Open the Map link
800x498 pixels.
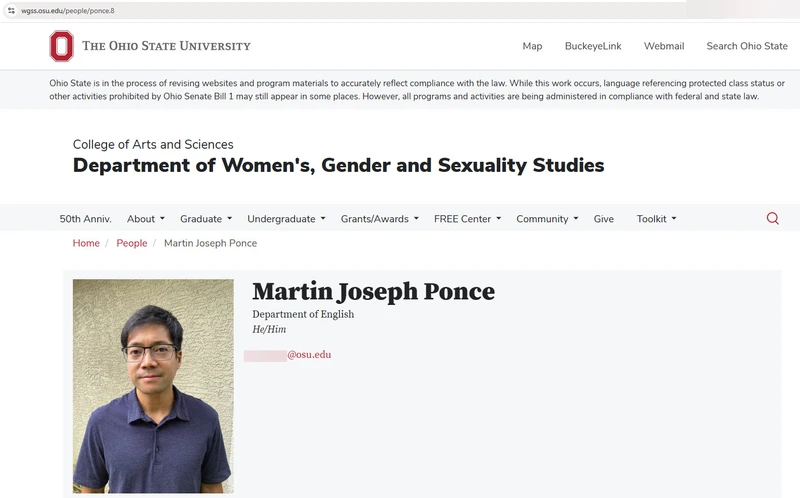(x=532, y=46)
